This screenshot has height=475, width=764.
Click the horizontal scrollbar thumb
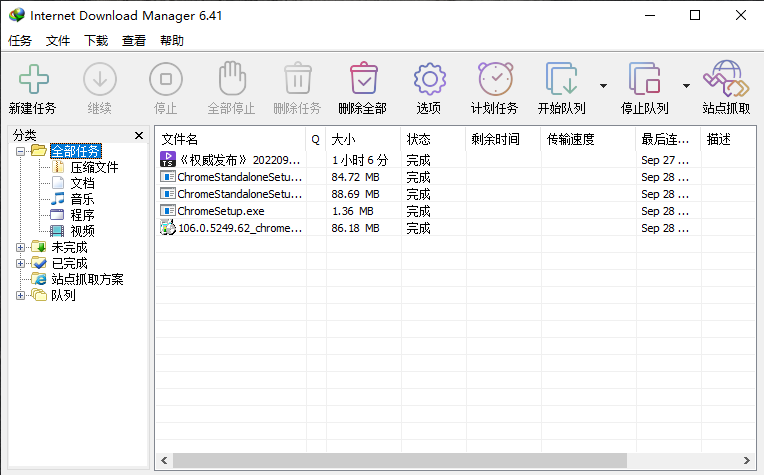(x=400, y=460)
